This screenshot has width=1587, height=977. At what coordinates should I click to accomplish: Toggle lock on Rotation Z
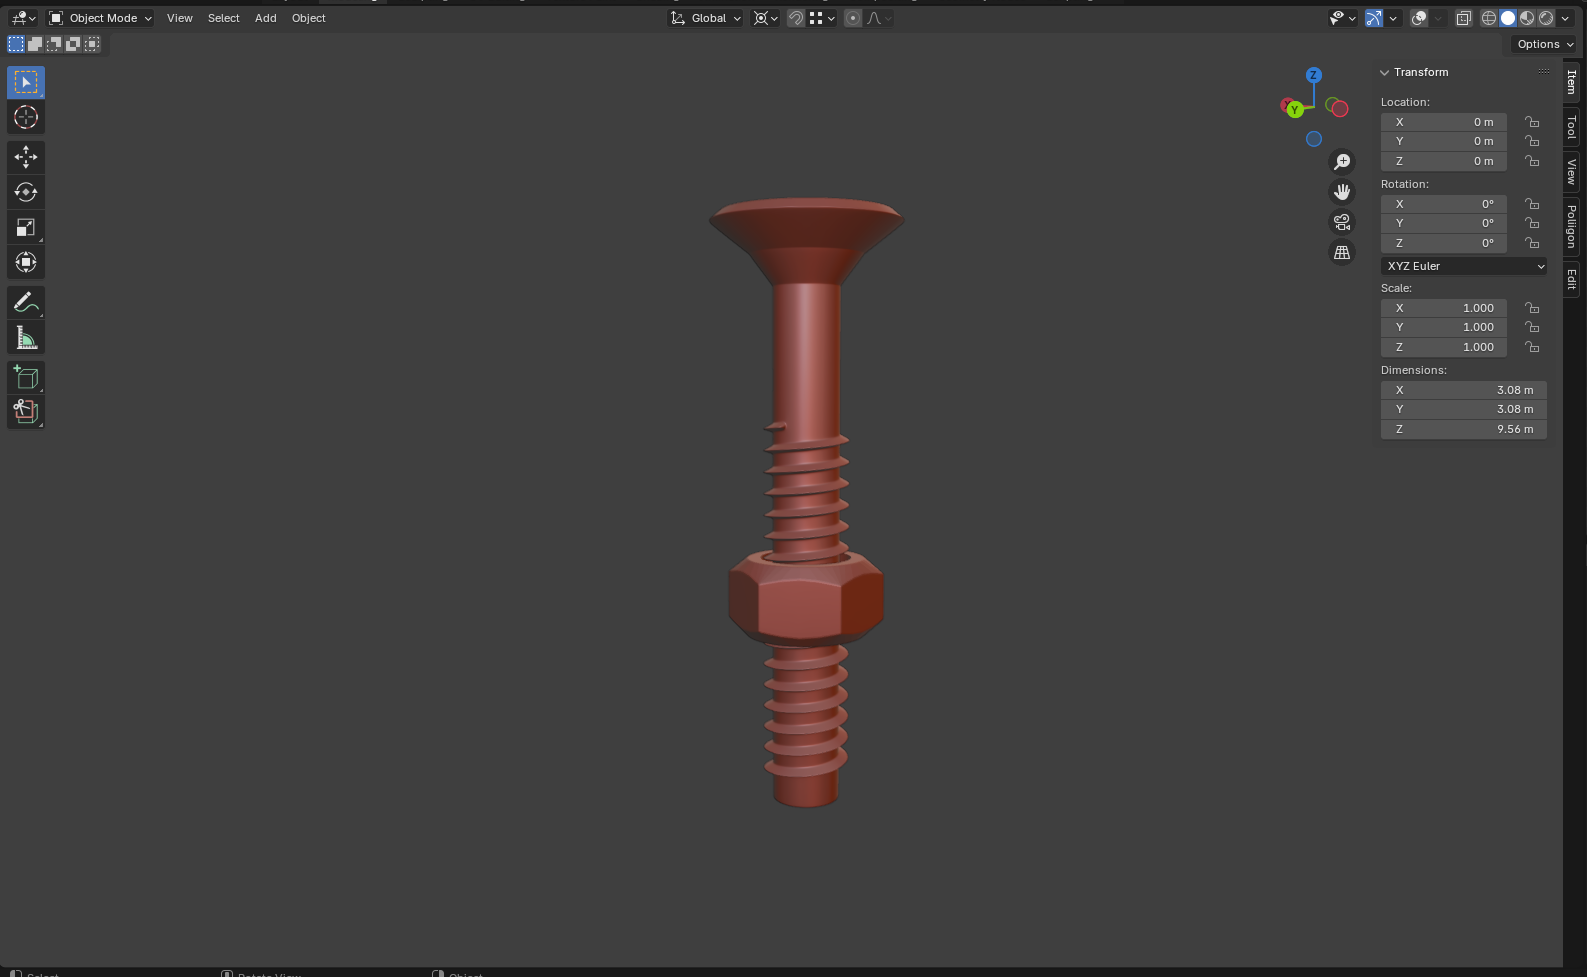[1532, 243]
